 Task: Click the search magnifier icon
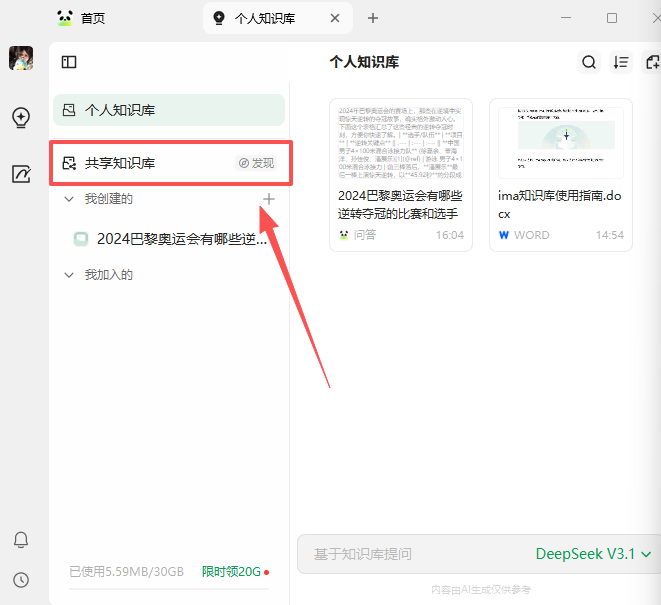coord(589,62)
